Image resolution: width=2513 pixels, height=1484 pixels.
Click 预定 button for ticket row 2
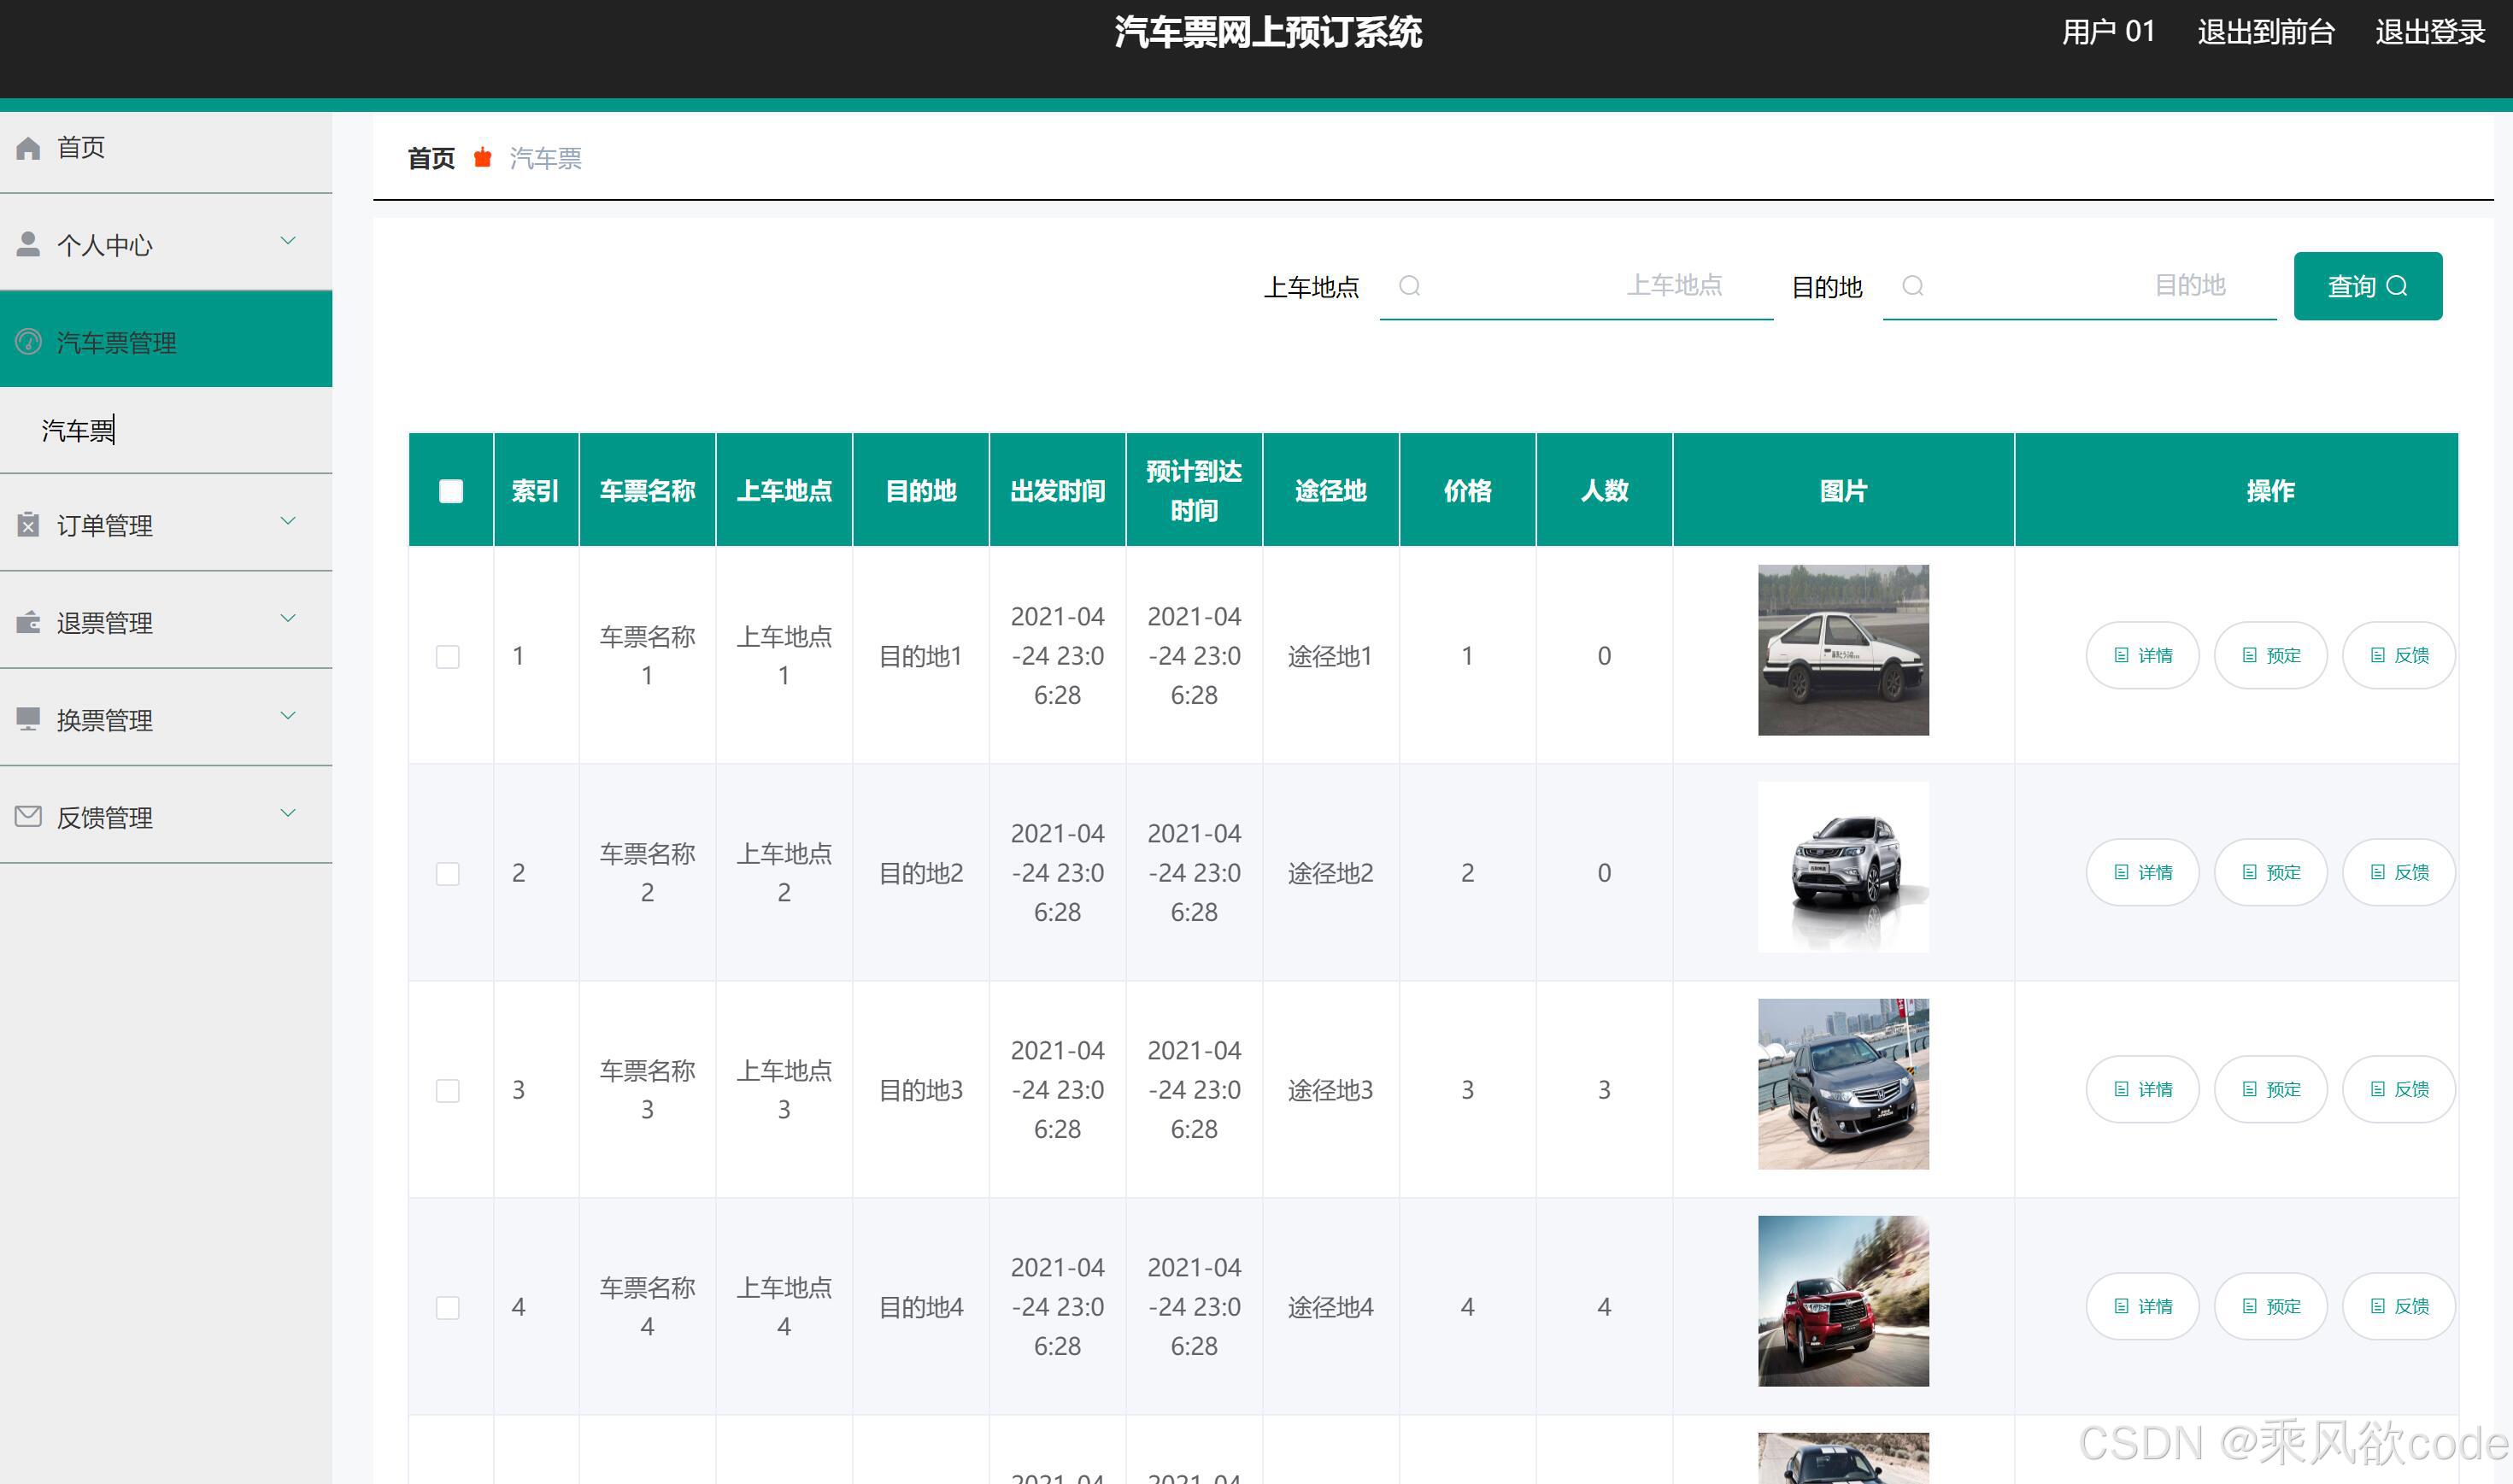click(2270, 873)
